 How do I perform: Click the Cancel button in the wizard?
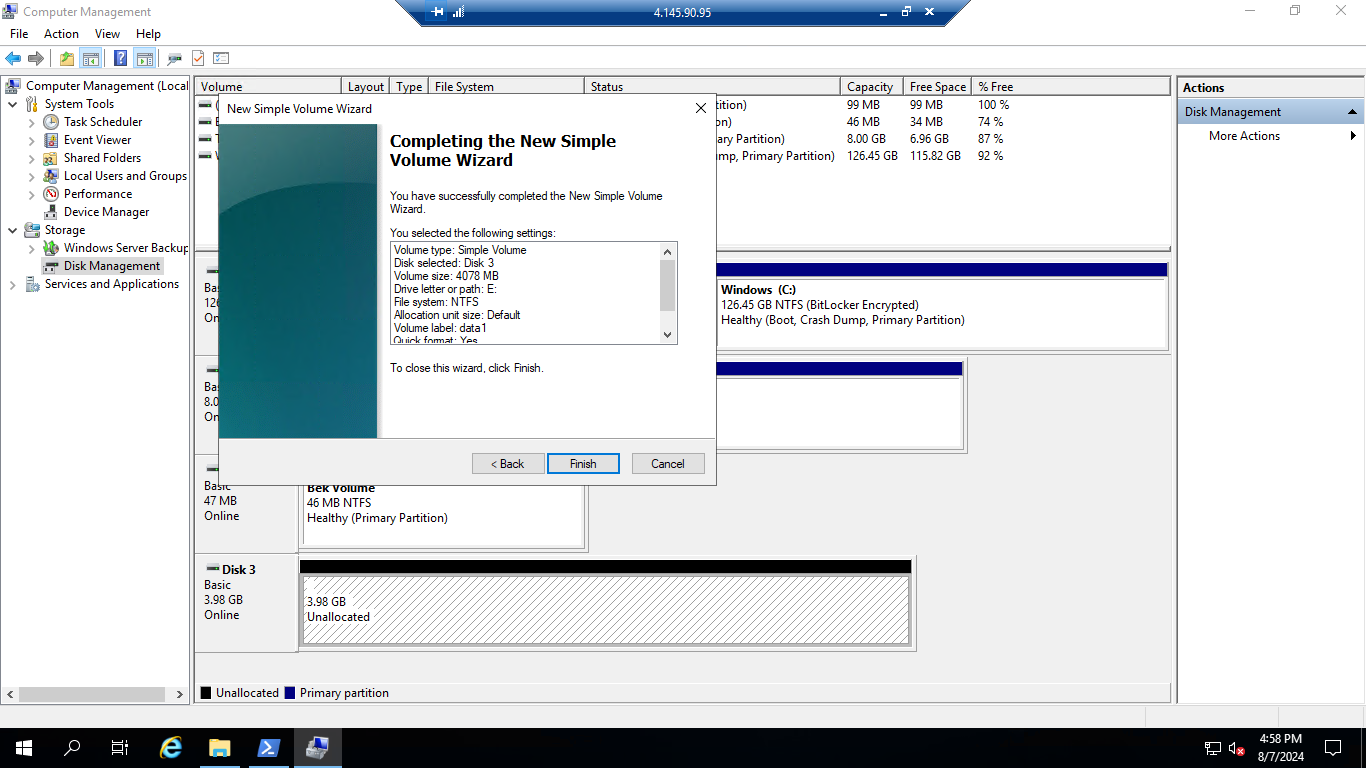click(668, 464)
